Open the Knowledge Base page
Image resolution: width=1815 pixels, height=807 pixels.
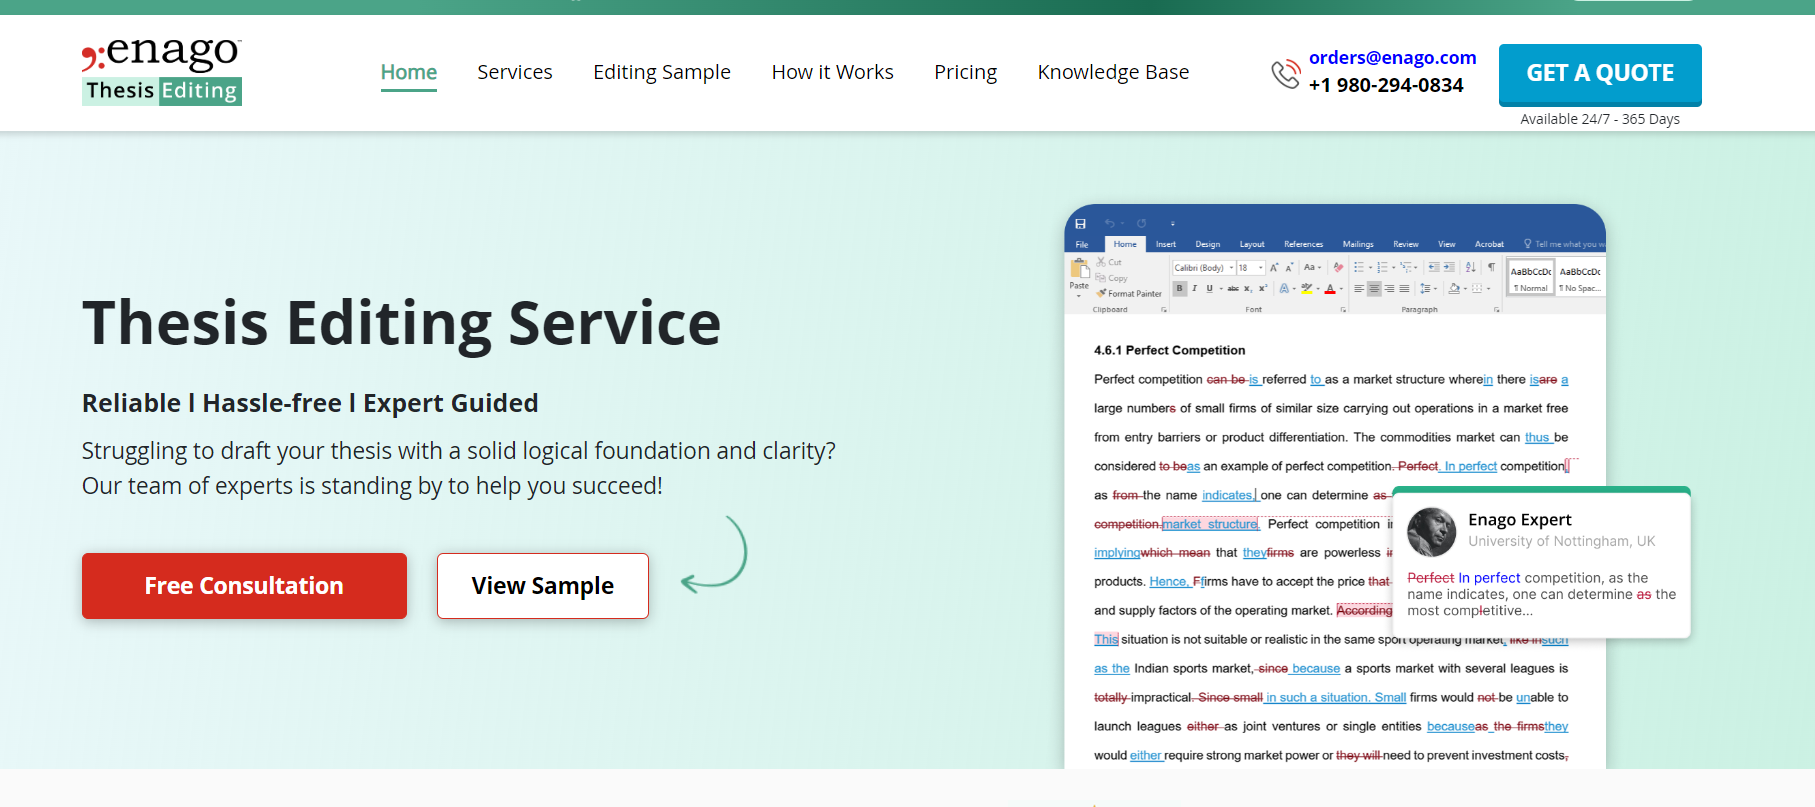click(1114, 72)
